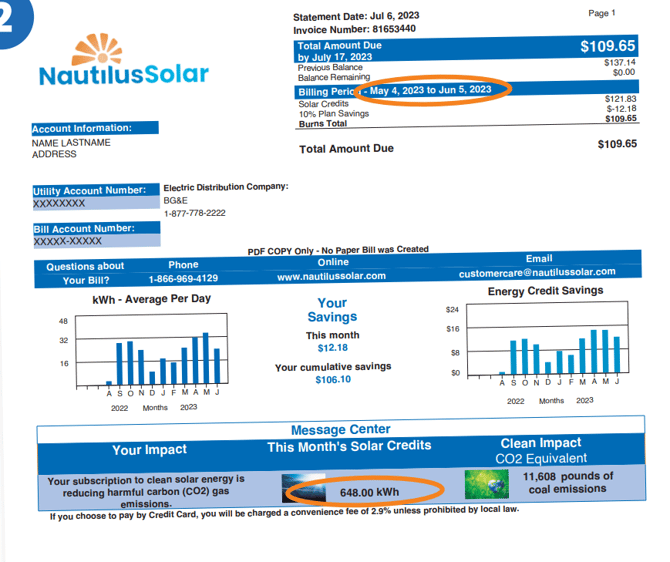The width and height of the screenshot is (670, 562).
Task: Click the Solar Credits amount $121.83
Action: (620, 99)
